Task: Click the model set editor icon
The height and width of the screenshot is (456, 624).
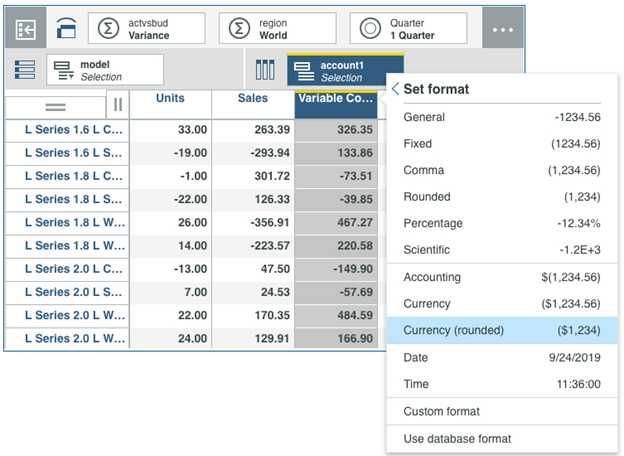Action: pos(64,71)
